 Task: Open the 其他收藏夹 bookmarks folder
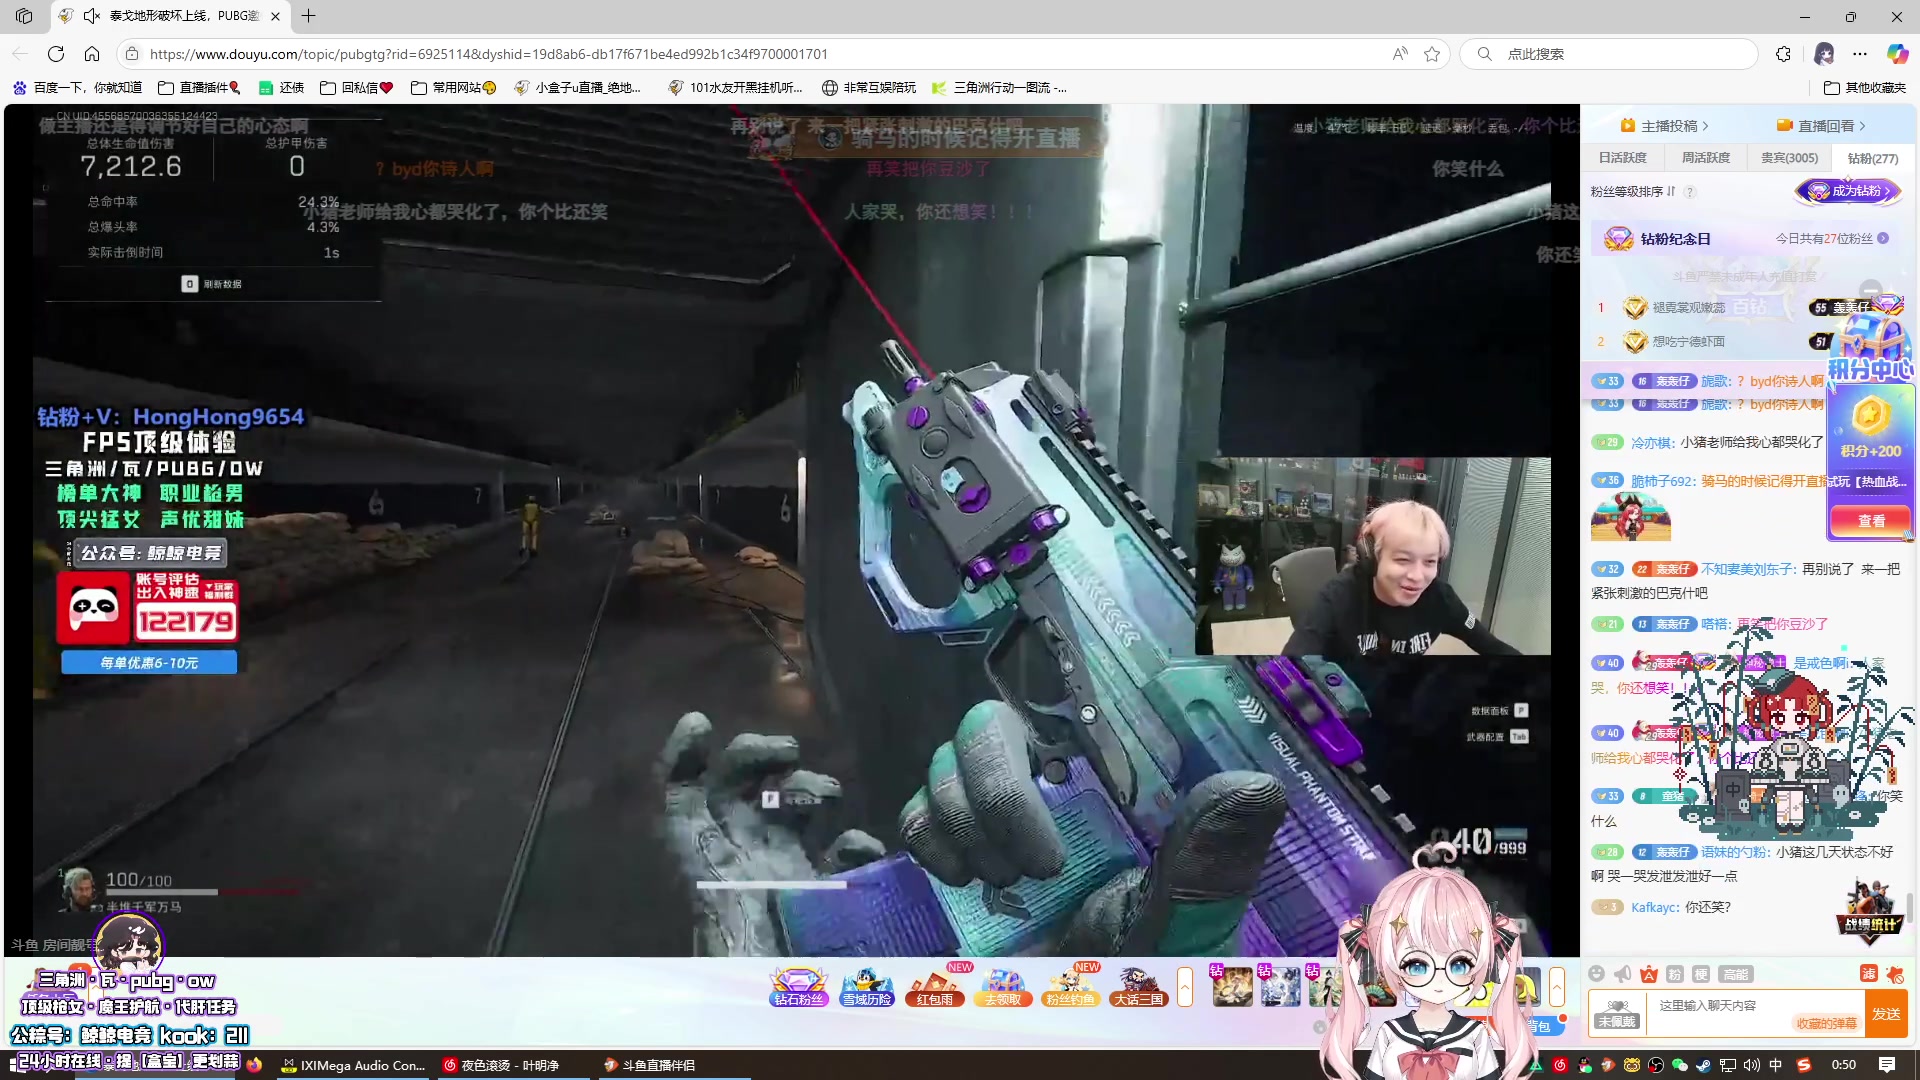pos(1865,88)
